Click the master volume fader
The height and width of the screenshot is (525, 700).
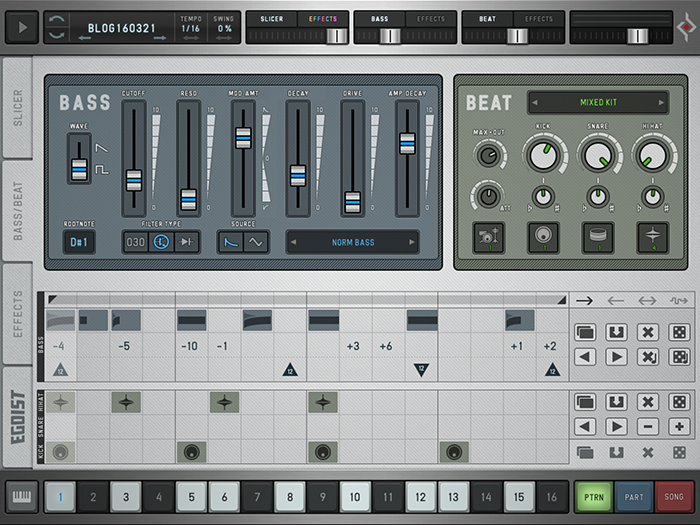tap(637, 36)
